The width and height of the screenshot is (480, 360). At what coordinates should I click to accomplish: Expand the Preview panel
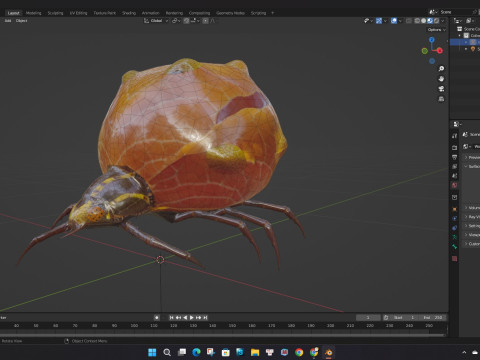[x=472, y=157]
